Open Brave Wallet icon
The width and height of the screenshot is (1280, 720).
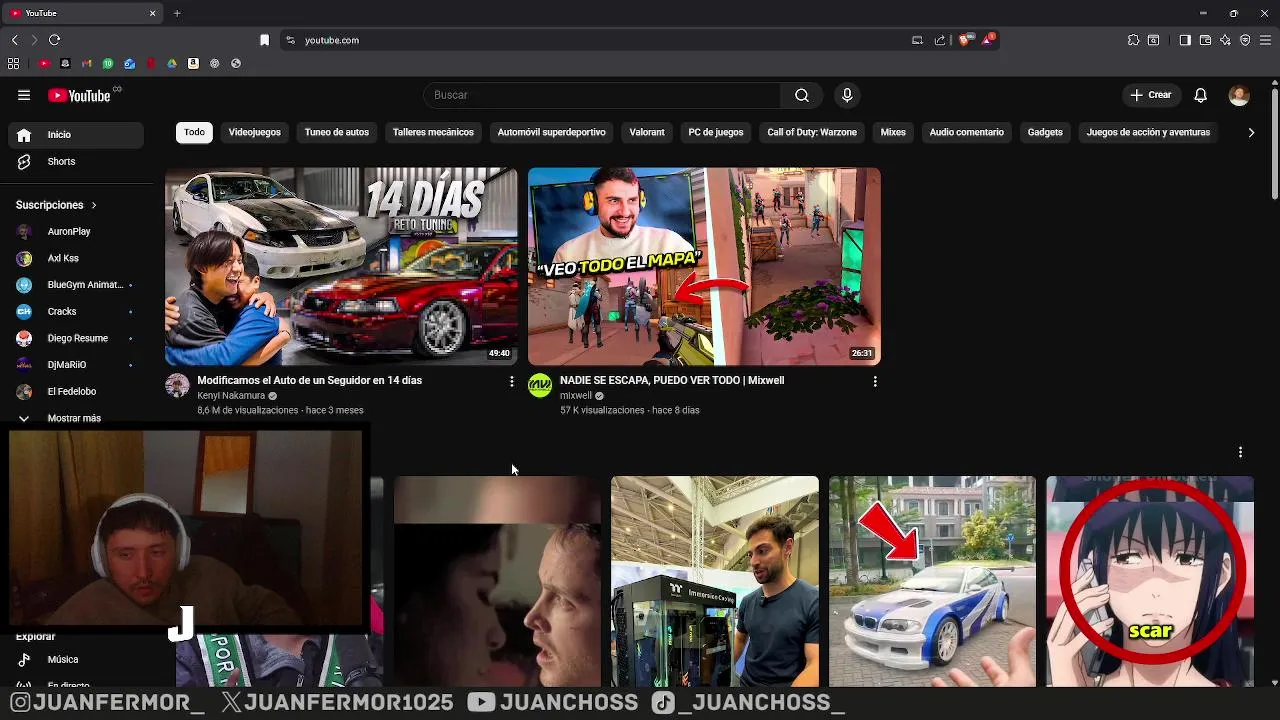coord(1205,40)
